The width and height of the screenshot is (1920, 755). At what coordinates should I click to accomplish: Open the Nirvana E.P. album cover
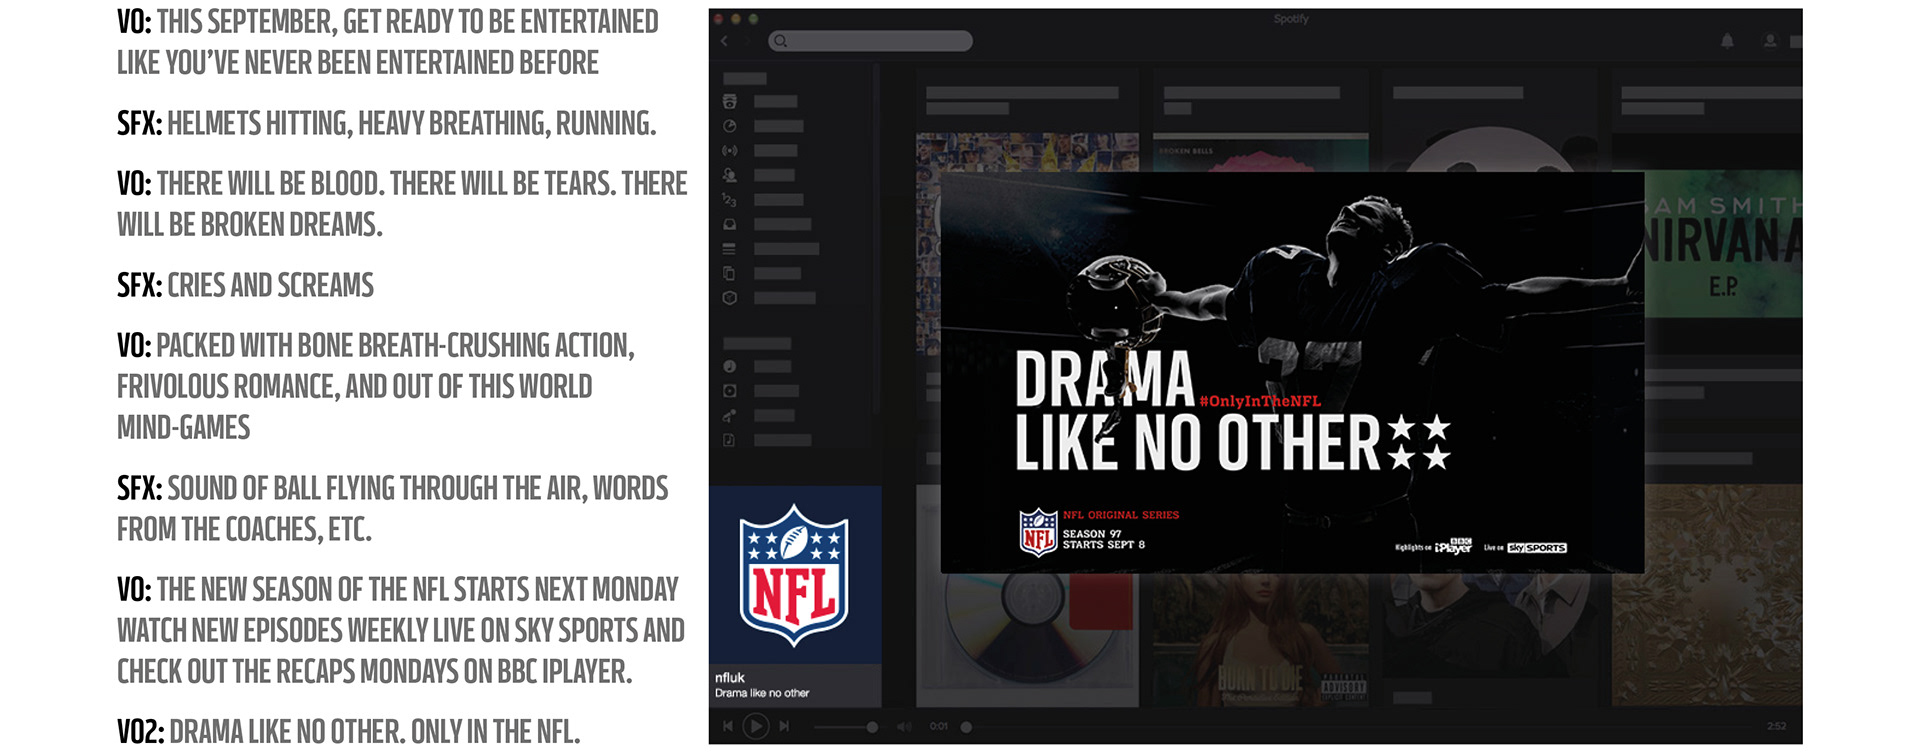click(1723, 245)
